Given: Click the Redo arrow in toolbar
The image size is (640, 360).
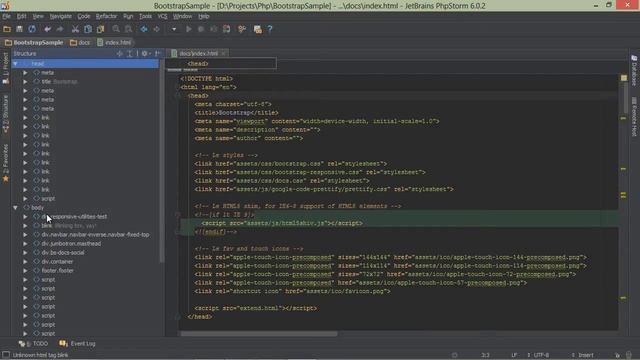Looking at the screenshot, I should tap(60, 29).
